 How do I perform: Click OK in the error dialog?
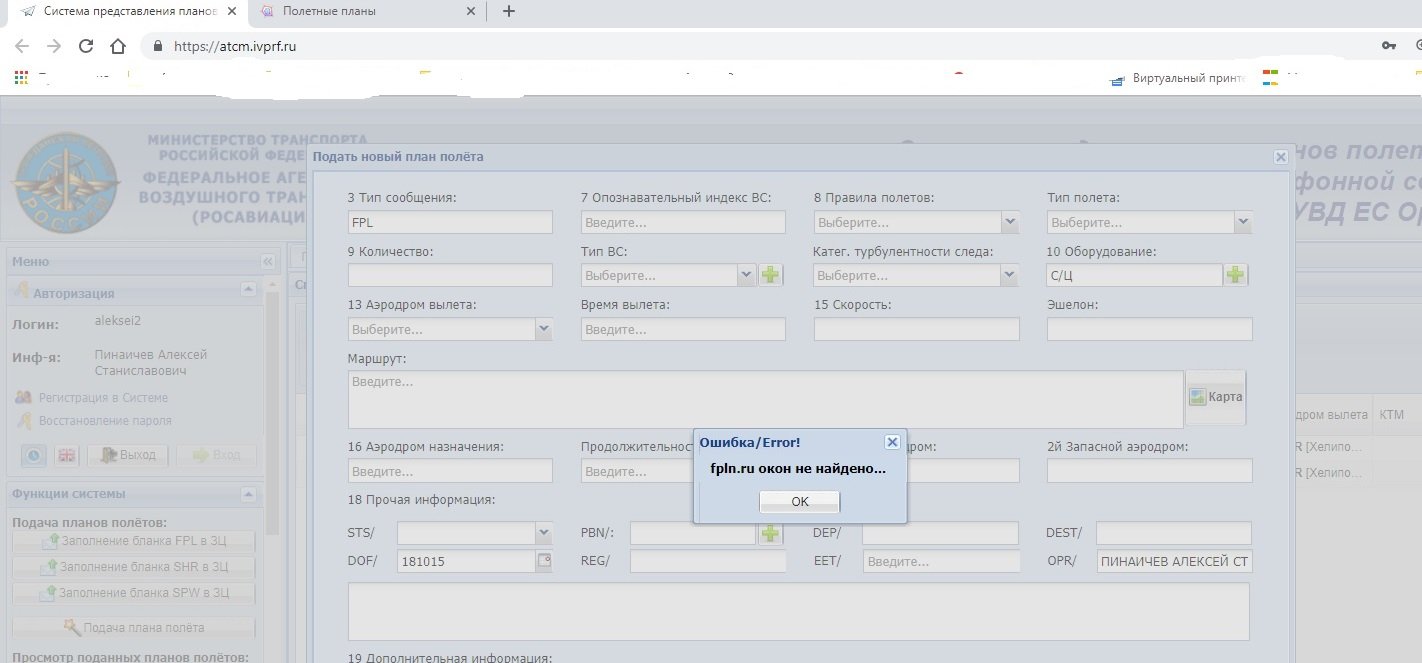(x=799, y=501)
